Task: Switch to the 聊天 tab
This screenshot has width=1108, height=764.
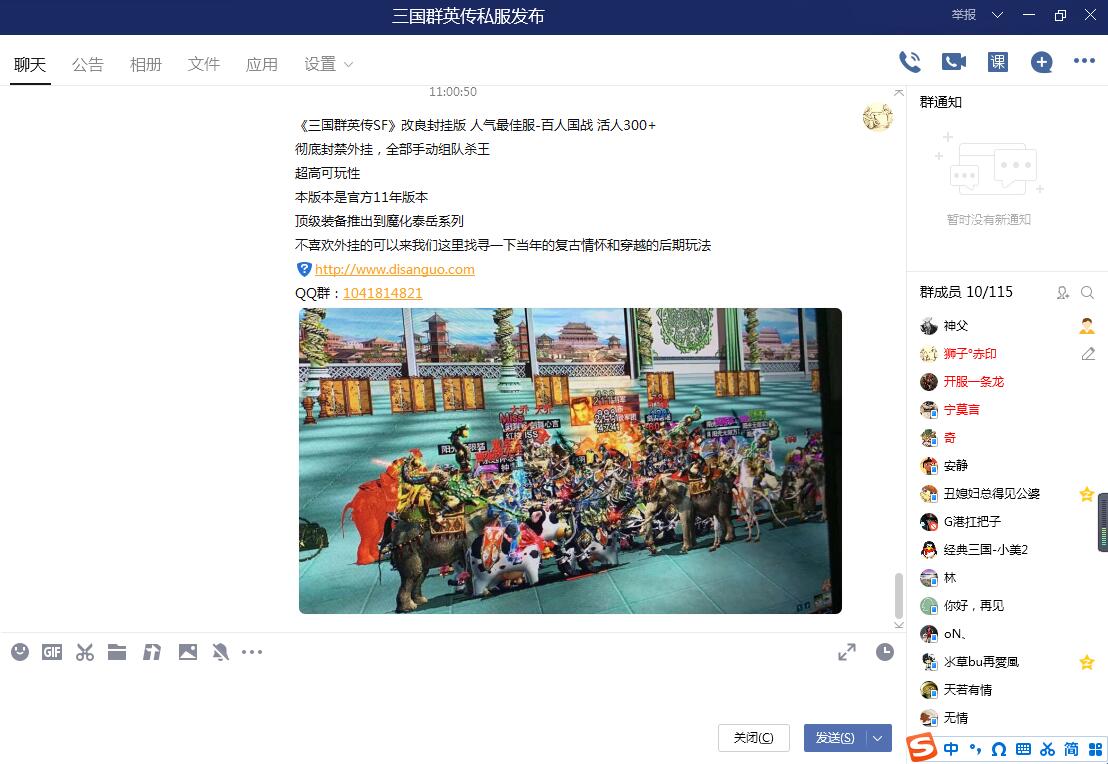Action: click(x=30, y=64)
